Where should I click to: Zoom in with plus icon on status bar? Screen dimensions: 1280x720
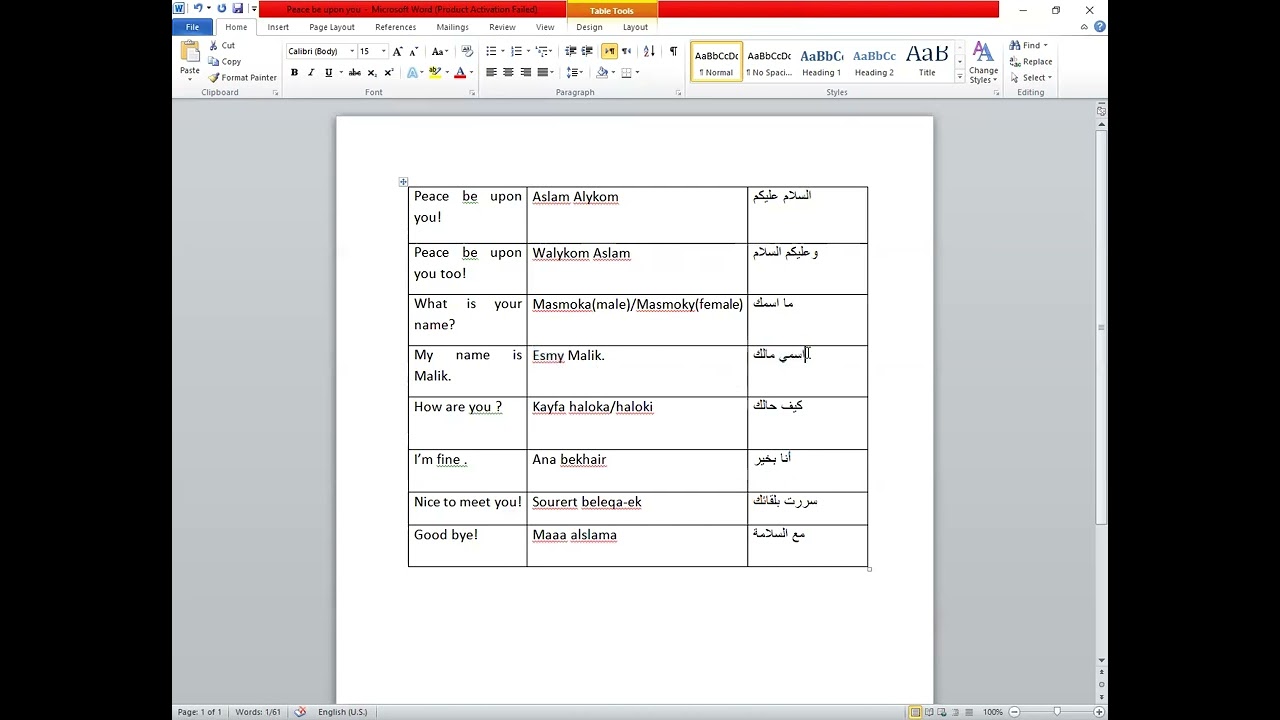pos(1099,712)
